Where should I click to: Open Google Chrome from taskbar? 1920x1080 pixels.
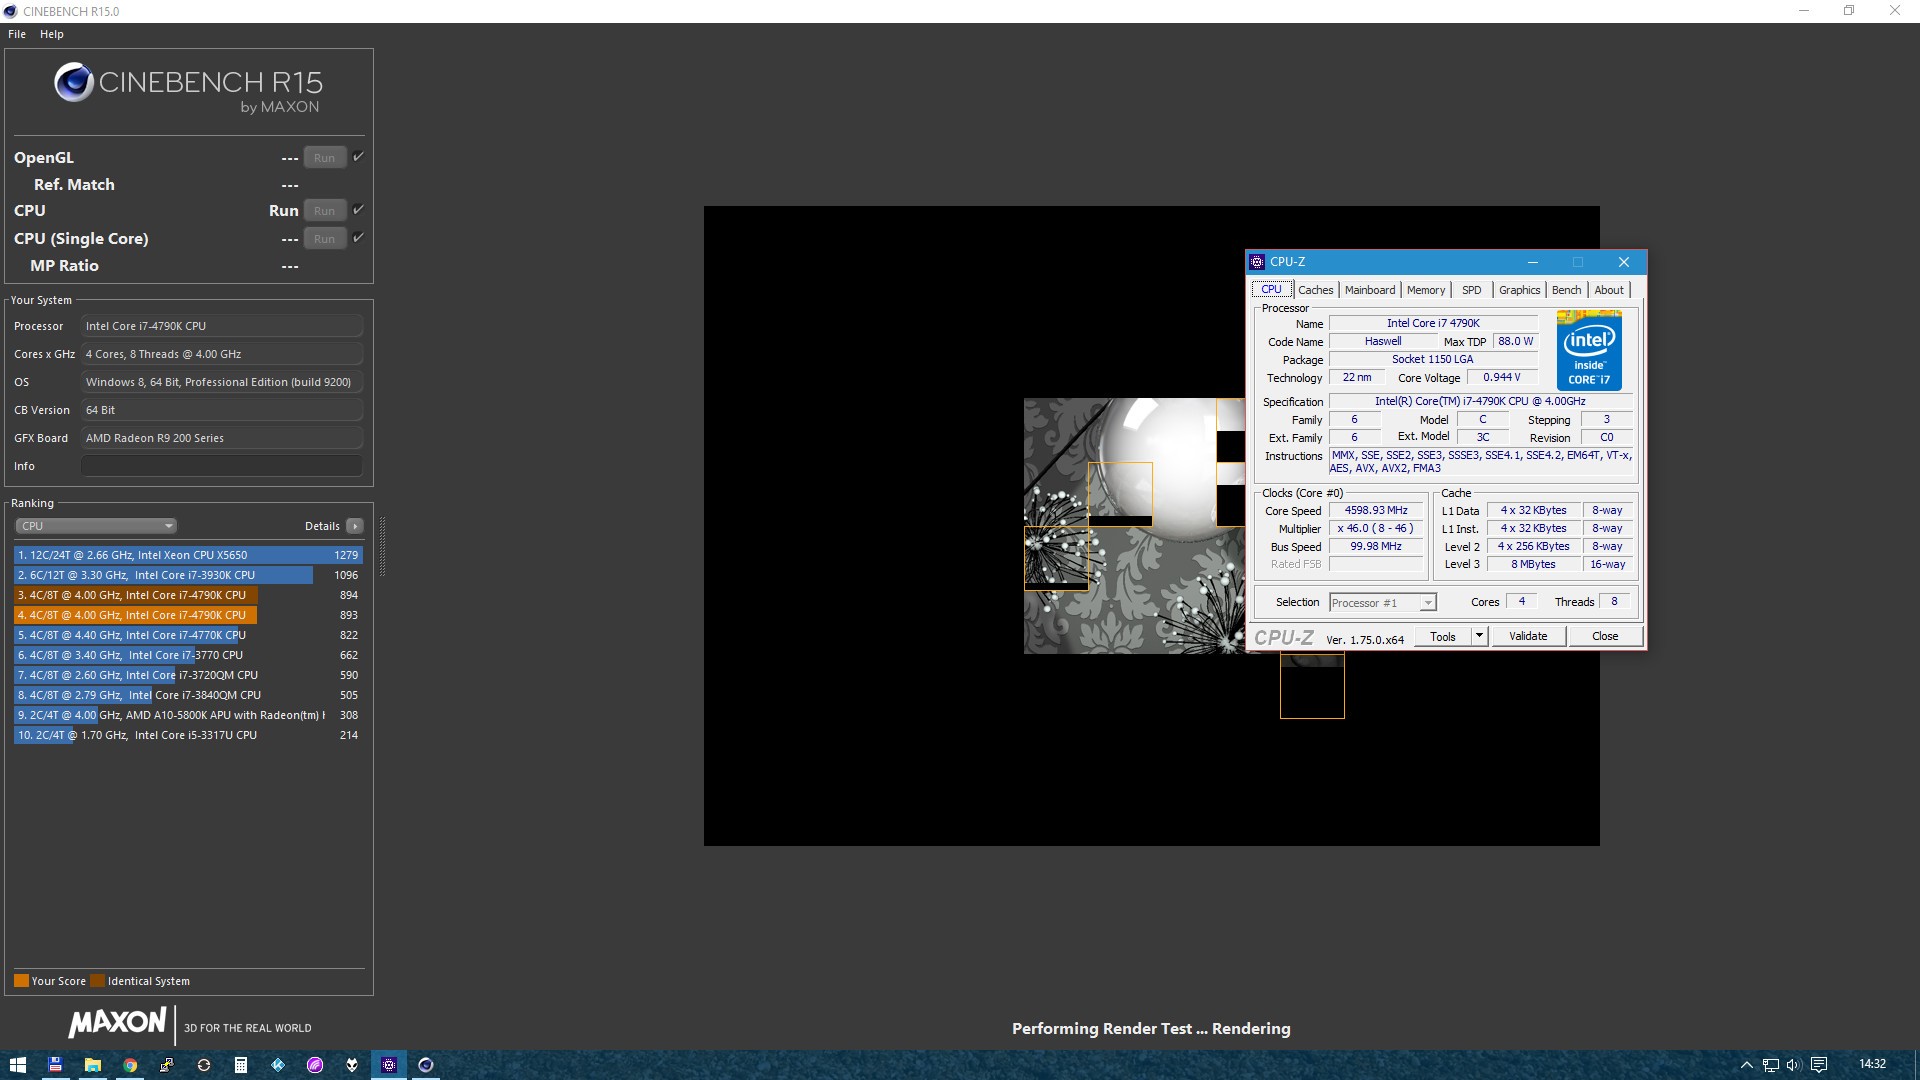click(x=130, y=1065)
